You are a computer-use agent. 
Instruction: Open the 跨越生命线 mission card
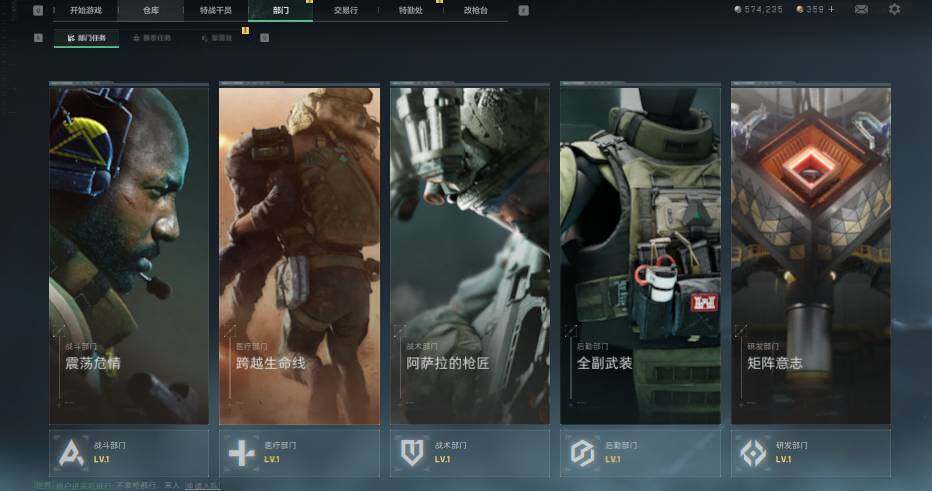click(300, 254)
